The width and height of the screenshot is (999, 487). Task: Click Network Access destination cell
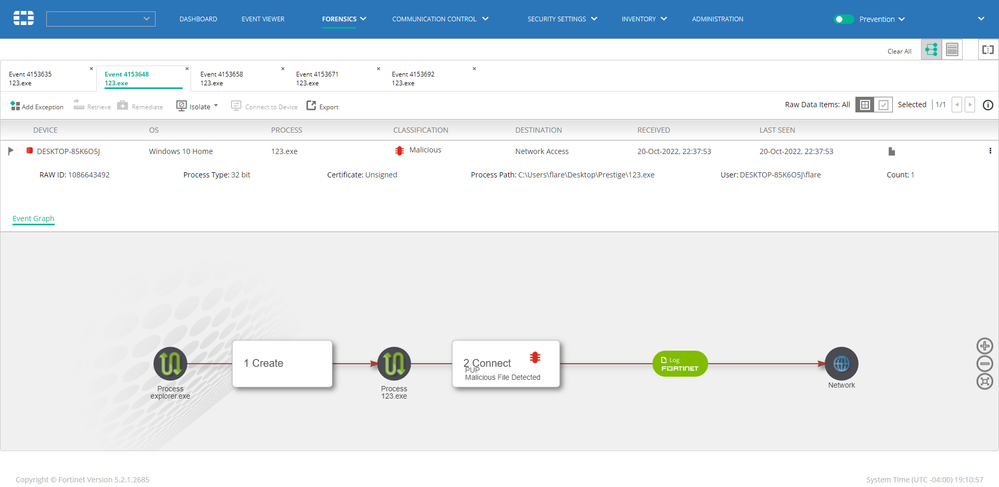(x=542, y=151)
